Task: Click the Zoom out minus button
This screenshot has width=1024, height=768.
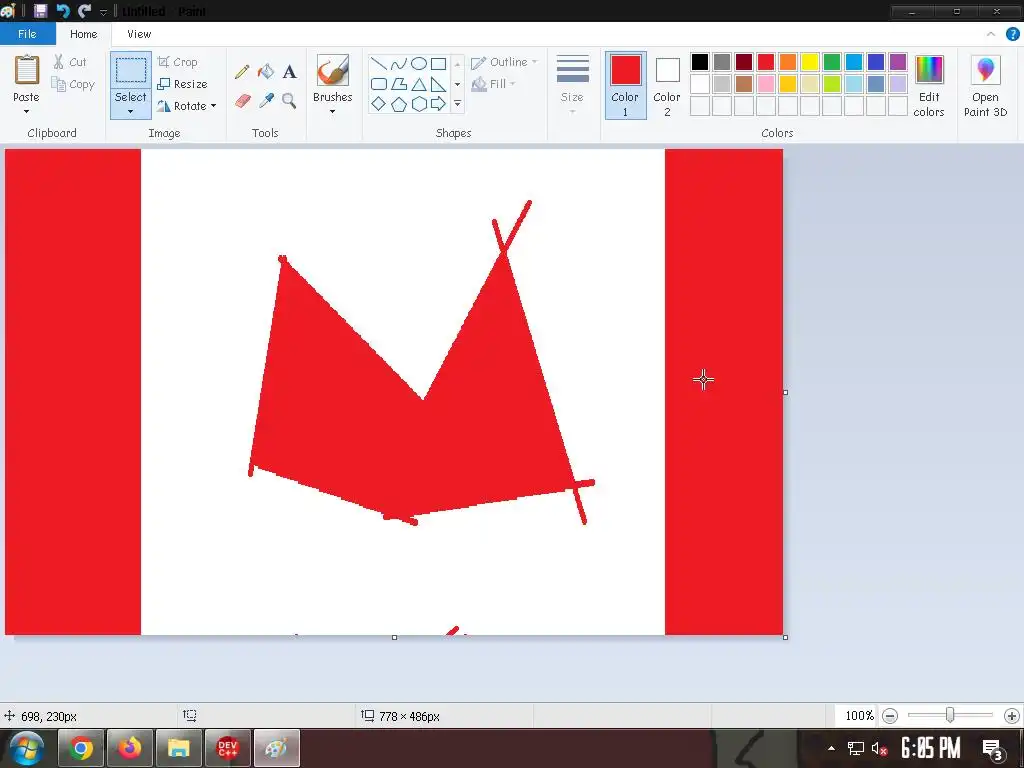Action: tap(889, 716)
